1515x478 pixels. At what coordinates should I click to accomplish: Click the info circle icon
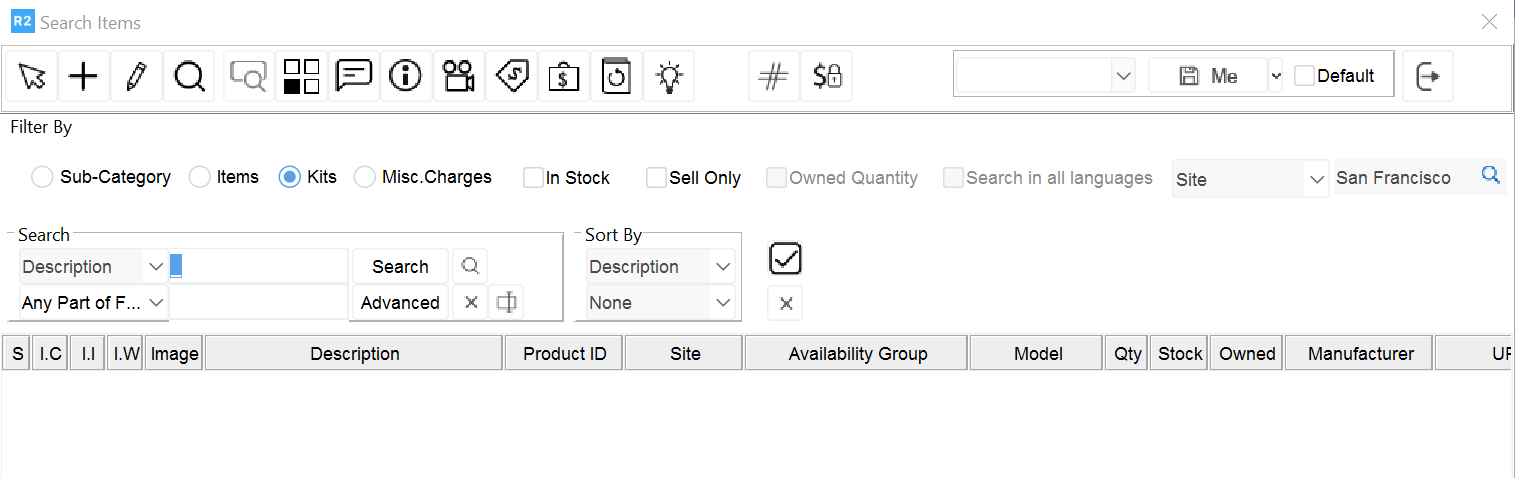405,77
